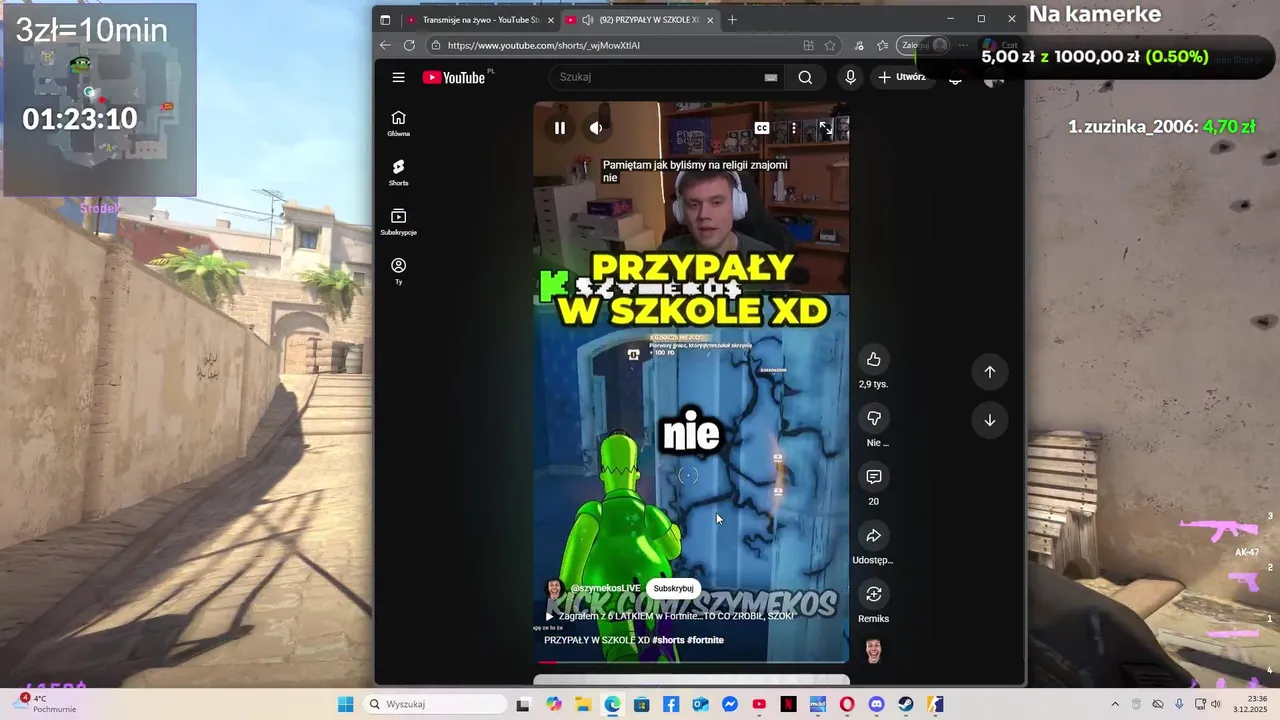Image resolution: width=1280 pixels, height=720 pixels.
Task: Enter fullscreen on the Short
Action: (x=826, y=128)
